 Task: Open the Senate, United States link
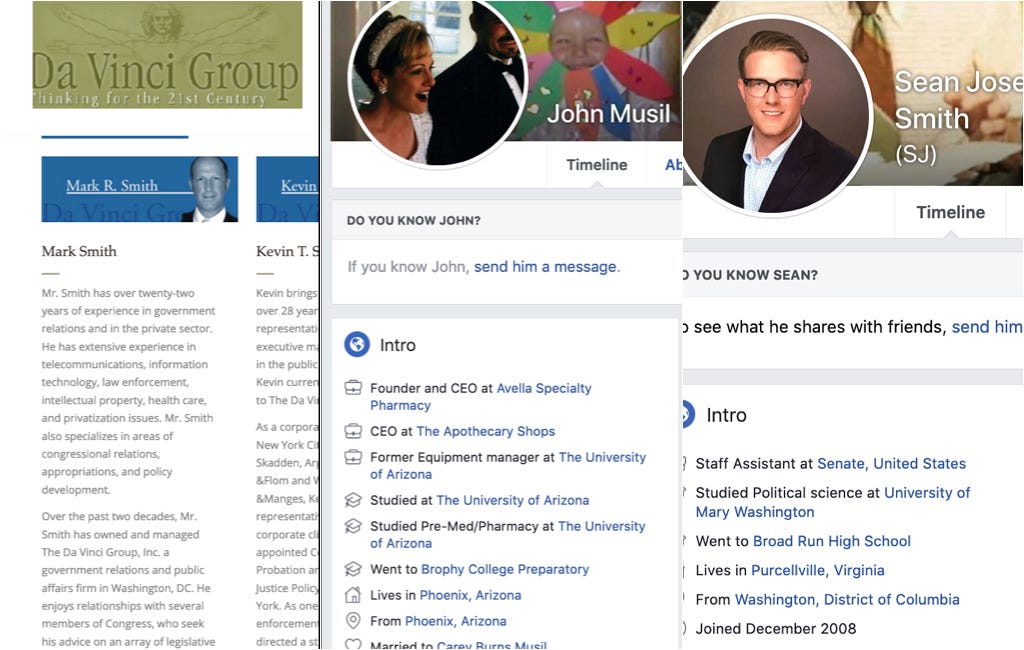891,464
